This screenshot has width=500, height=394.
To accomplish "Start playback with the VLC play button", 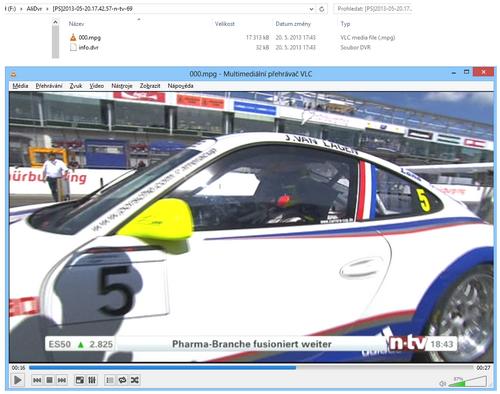I will click(x=18, y=380).
